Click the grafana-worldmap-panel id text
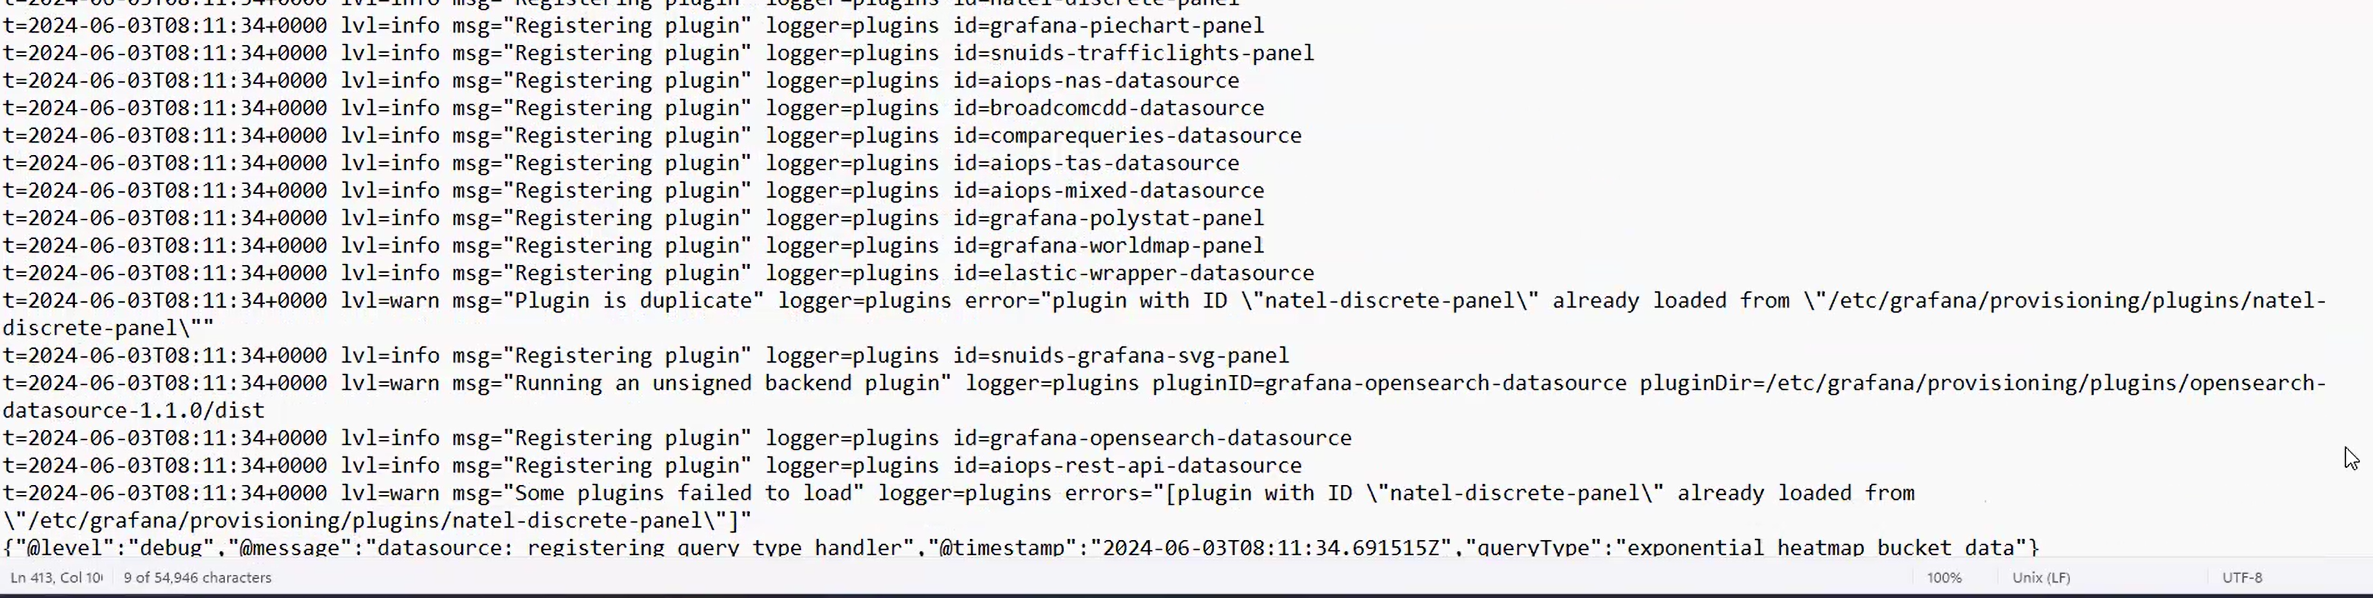The image size is (2373, 598). [x=1126, y=246]
